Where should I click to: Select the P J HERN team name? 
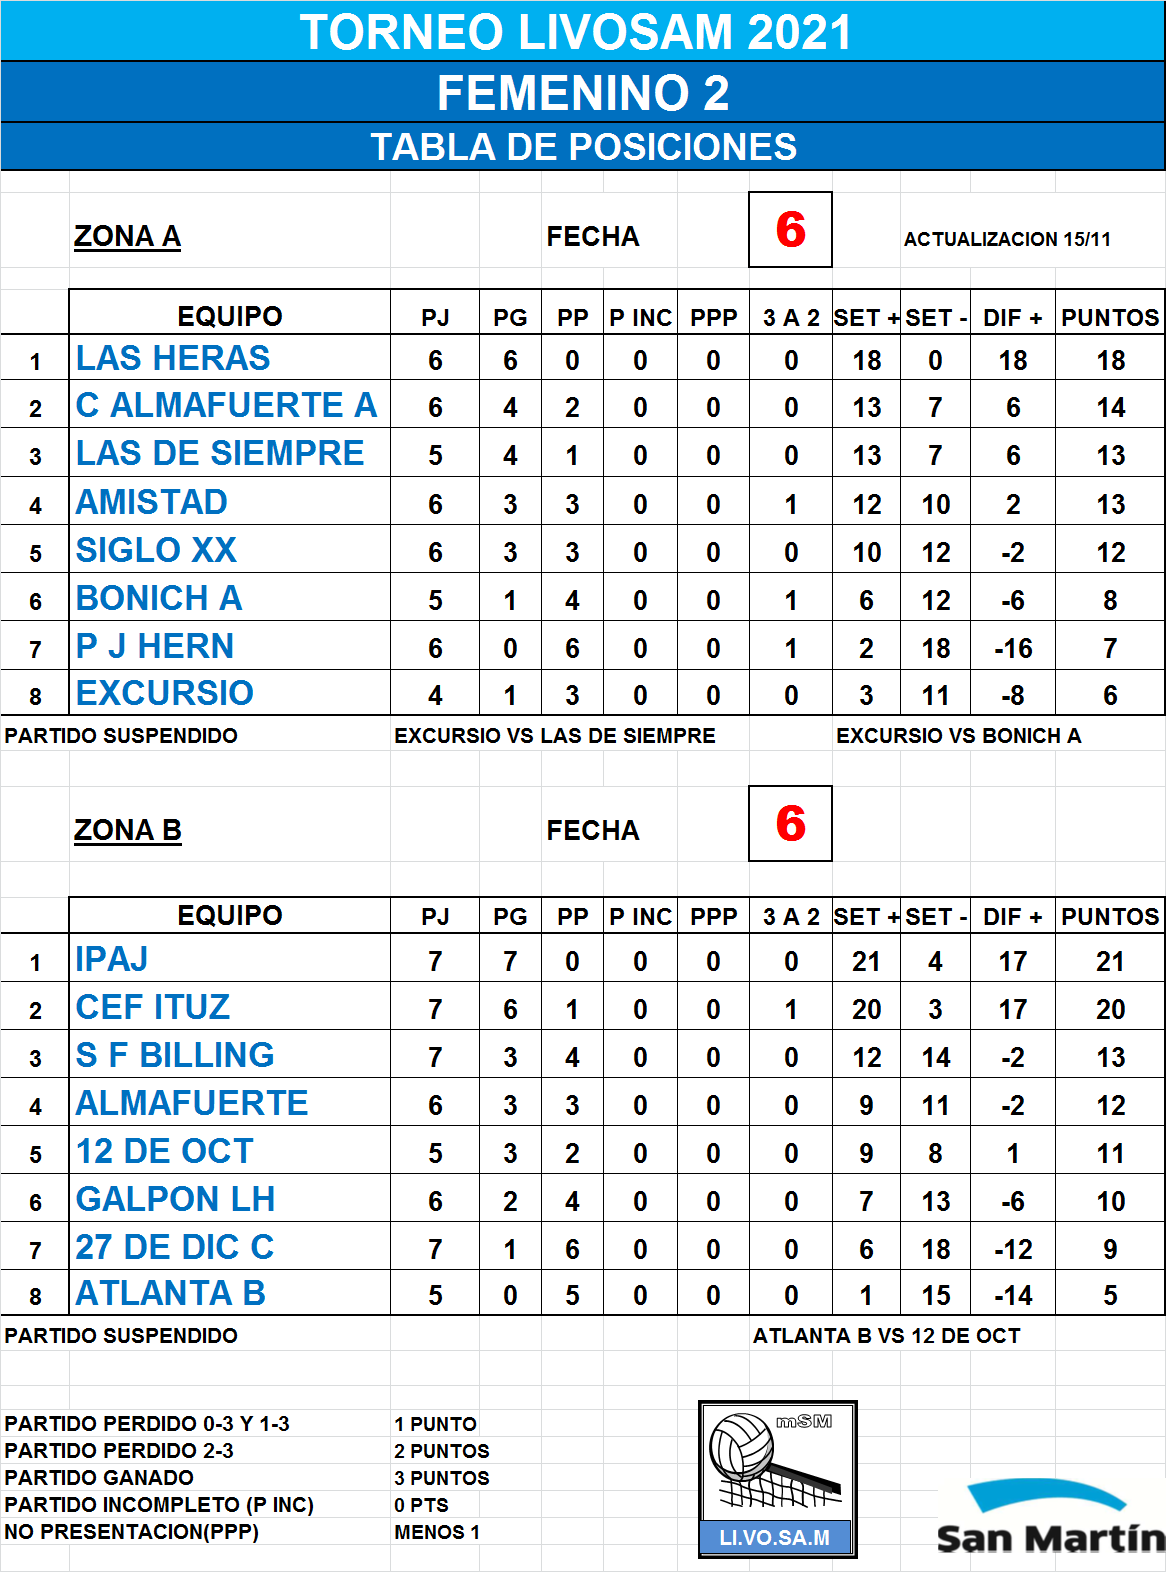(155, 646)
